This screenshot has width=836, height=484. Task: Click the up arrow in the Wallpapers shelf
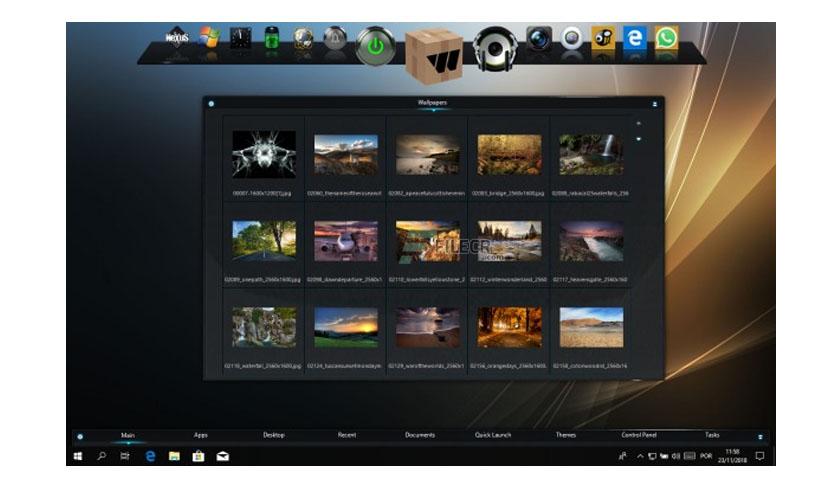point(638,124)
